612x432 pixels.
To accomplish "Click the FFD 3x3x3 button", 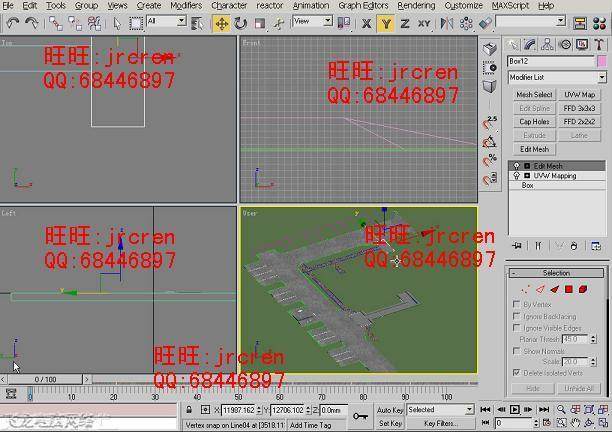I will point(579,108).
